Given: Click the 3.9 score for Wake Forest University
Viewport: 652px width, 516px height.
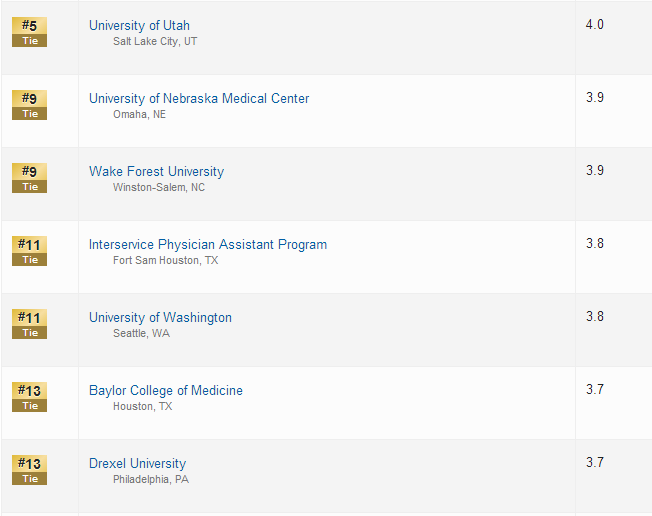Looking at the screenshot, I should click(x=595, y=170).
